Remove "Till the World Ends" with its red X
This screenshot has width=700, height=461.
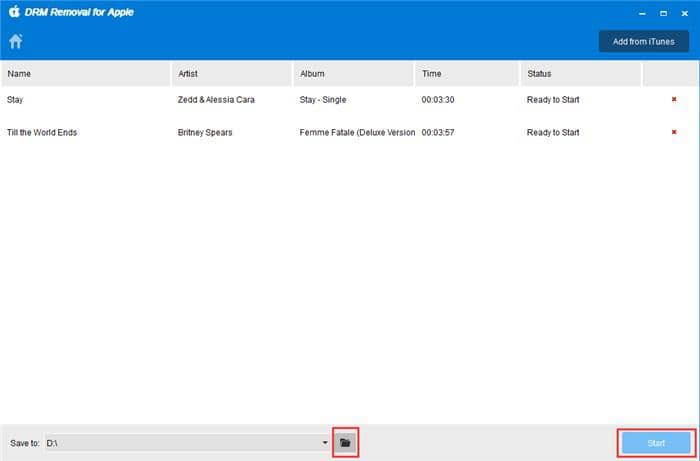674,132
